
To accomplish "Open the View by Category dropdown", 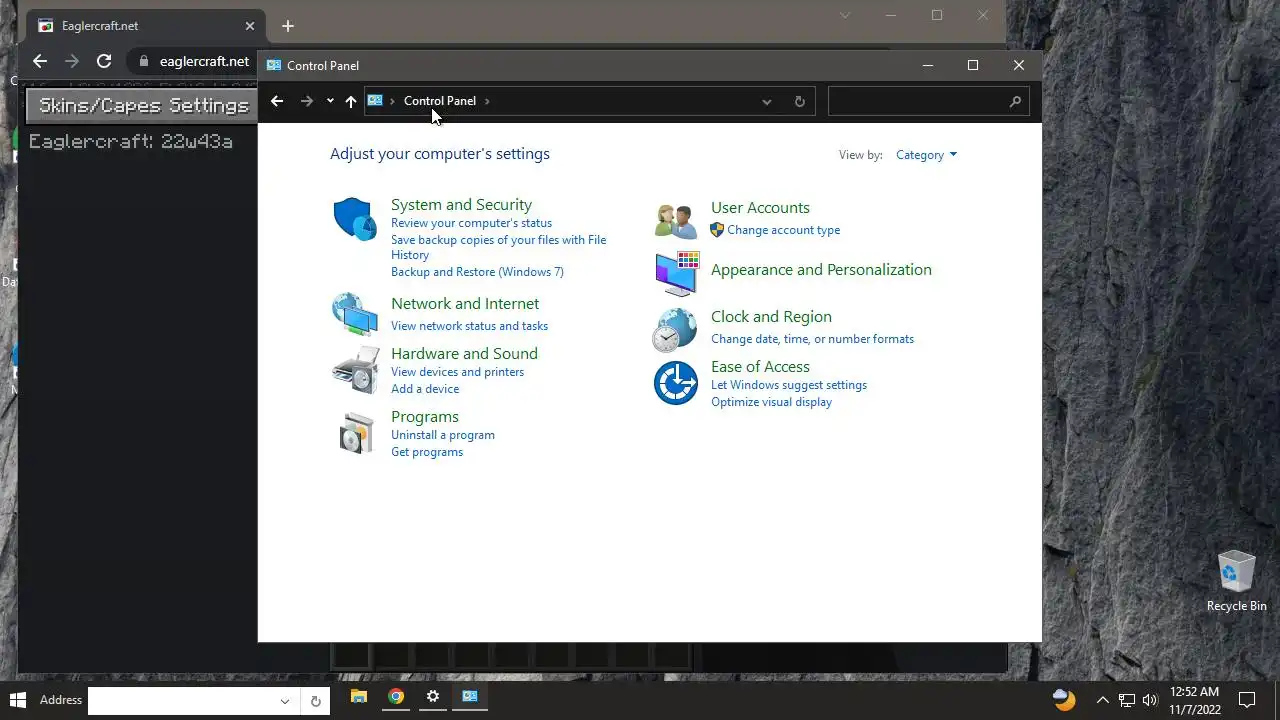I will [926, 155].
